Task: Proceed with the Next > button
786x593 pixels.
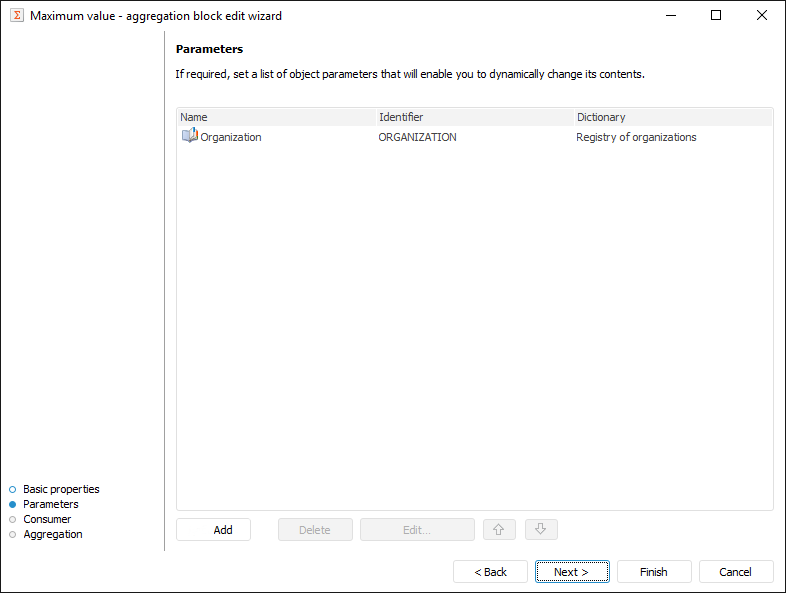Action: coord(572,572)
